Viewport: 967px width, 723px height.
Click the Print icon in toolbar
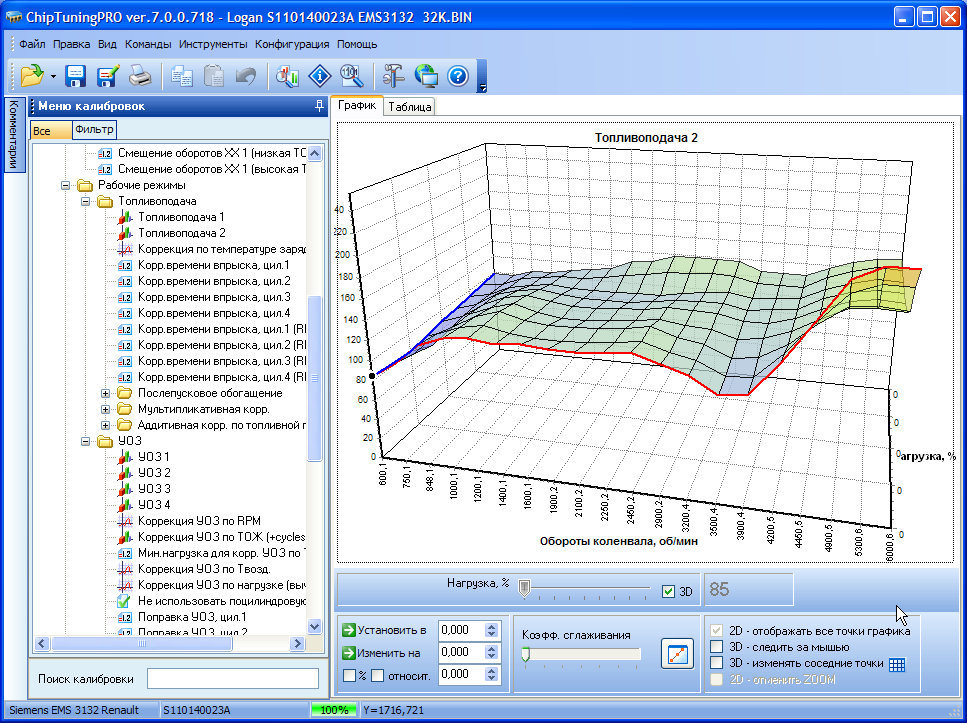(x=140, y=75)
